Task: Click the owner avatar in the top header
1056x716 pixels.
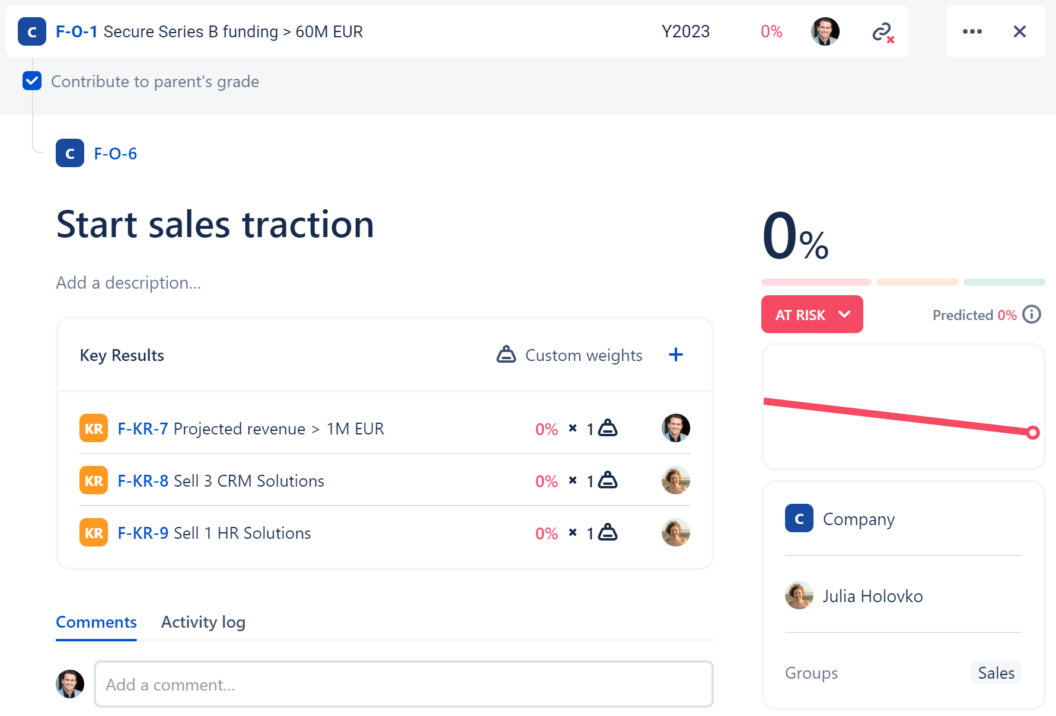Action: pos(825,31)
